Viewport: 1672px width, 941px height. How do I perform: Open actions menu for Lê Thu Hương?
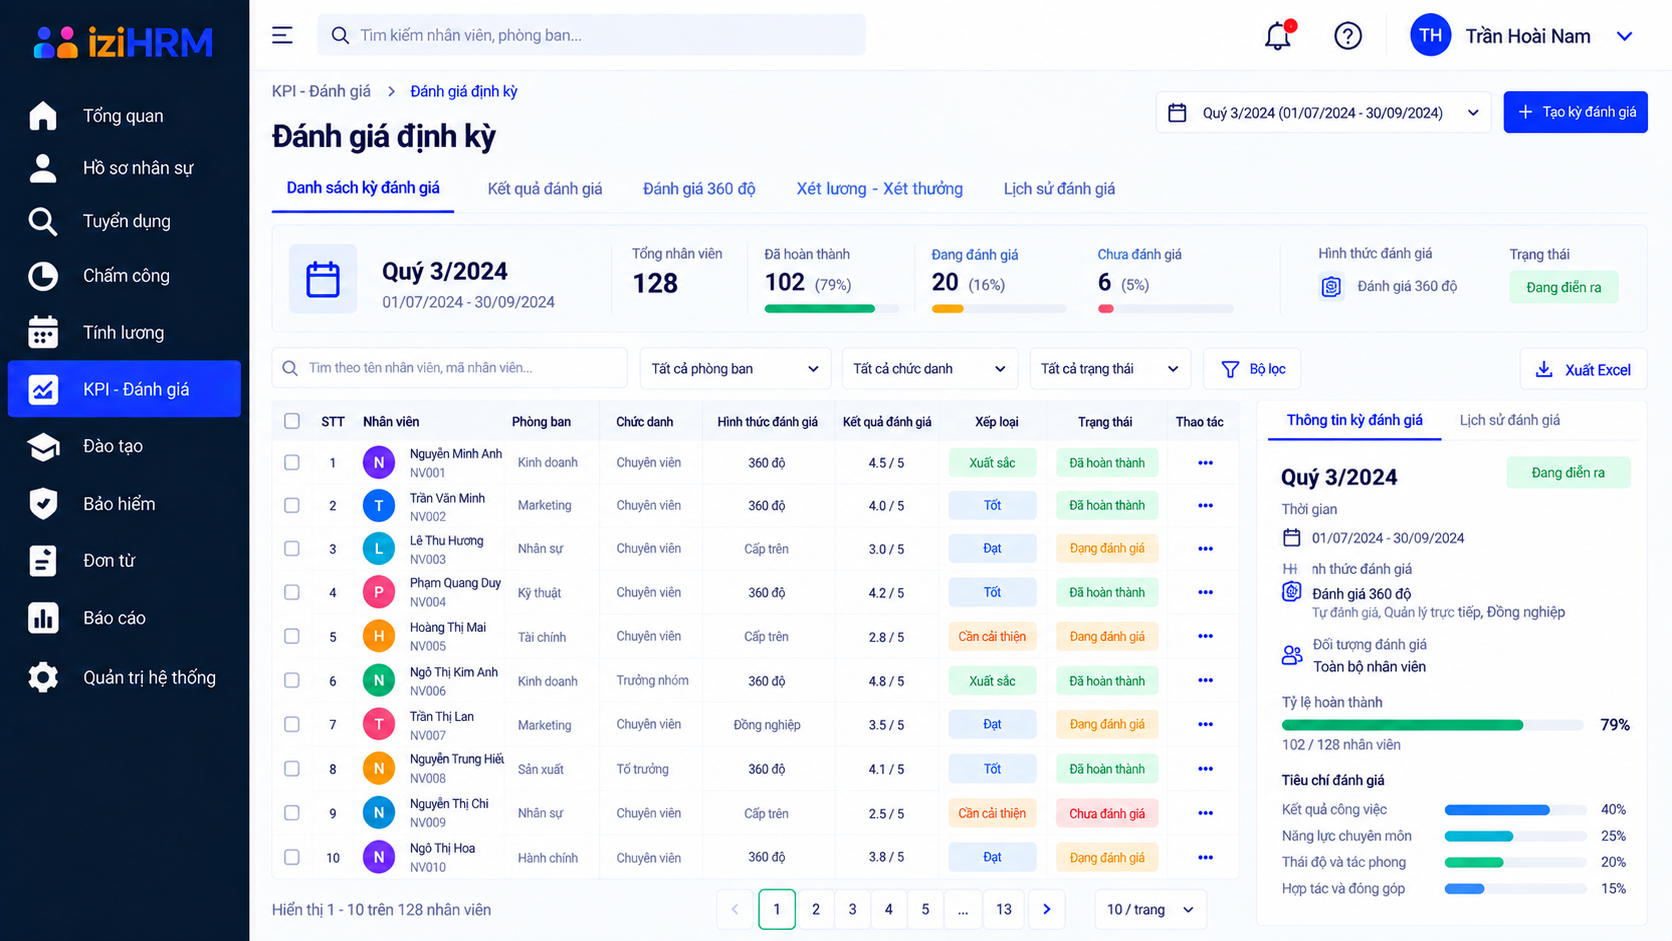coord(1205,549)
